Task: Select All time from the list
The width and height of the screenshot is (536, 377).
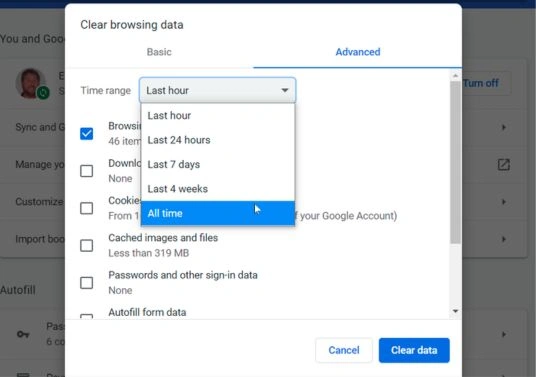Action: point(218,213)
